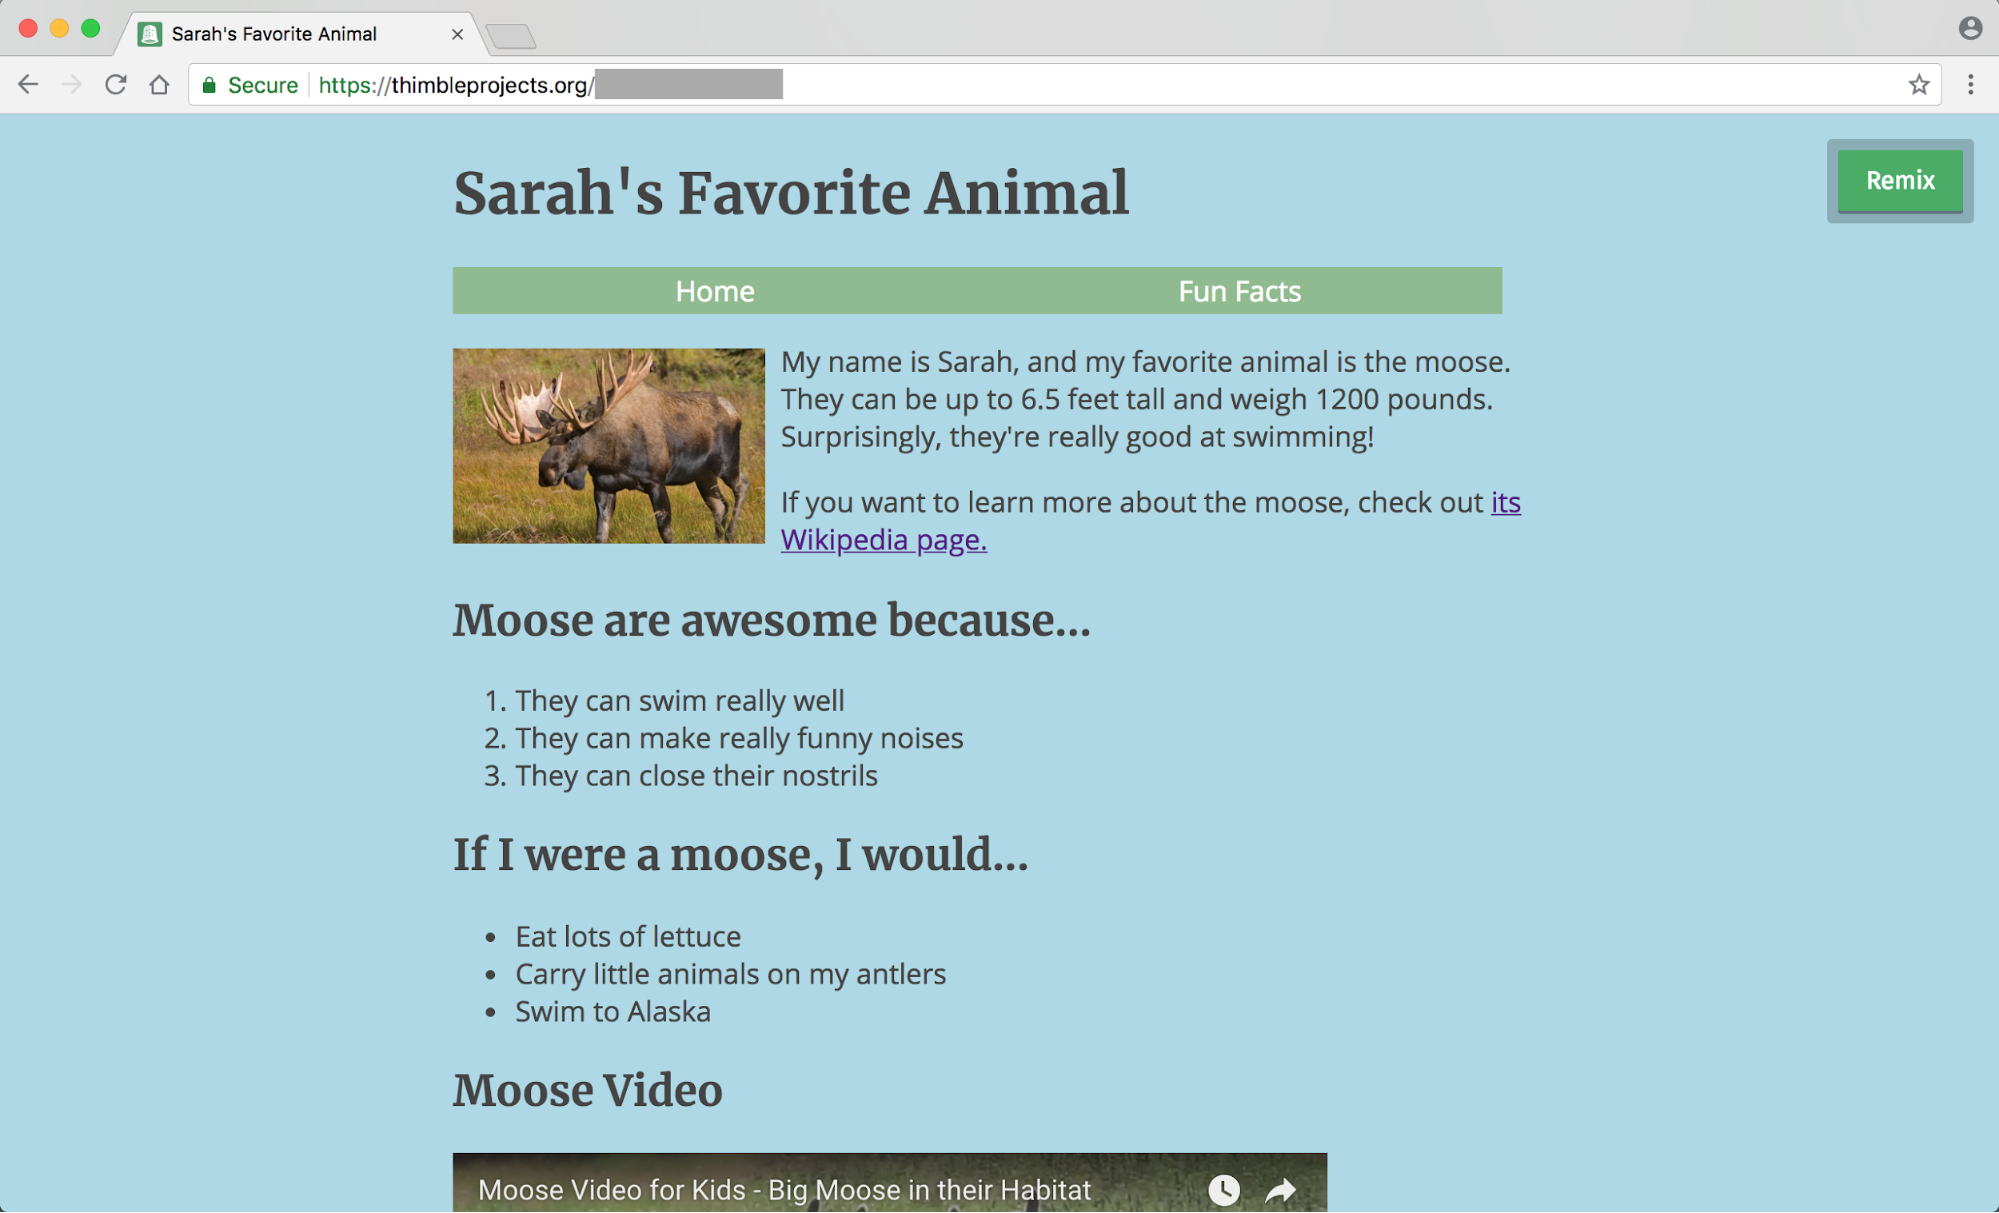
Task: Open the browser home page
Action: 160,84
